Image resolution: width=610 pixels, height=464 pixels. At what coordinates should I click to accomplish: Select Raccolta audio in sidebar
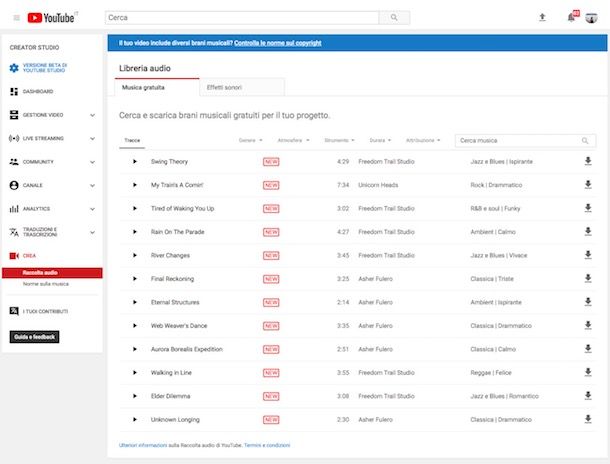click(52, 273)
